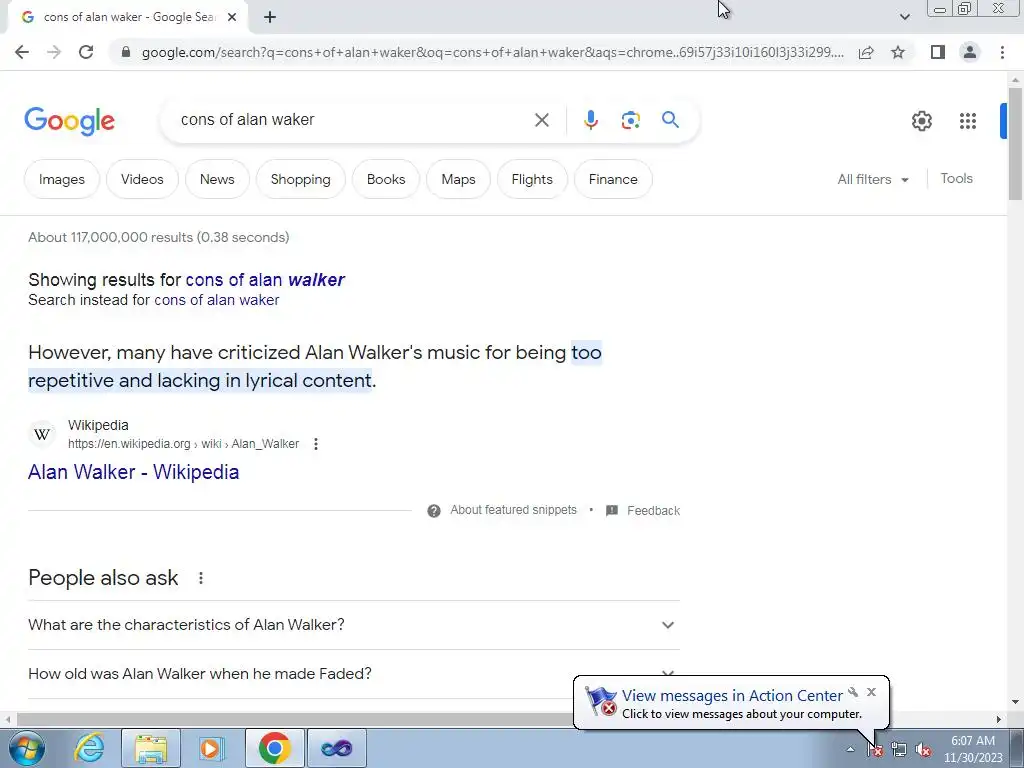The image size is (1024, 768).
Task: Expand 'How old was Alan Walker when he made Faded?'
Action: point(354,674)
